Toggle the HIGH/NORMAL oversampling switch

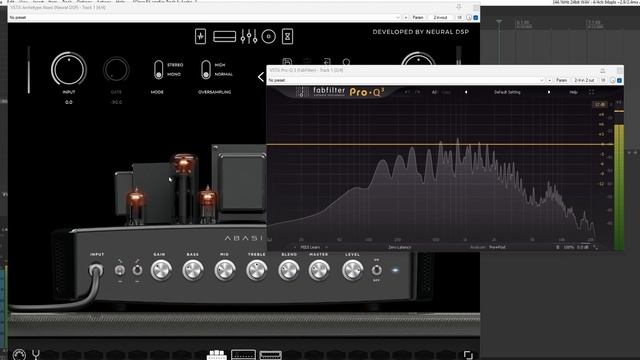[206, 70]
